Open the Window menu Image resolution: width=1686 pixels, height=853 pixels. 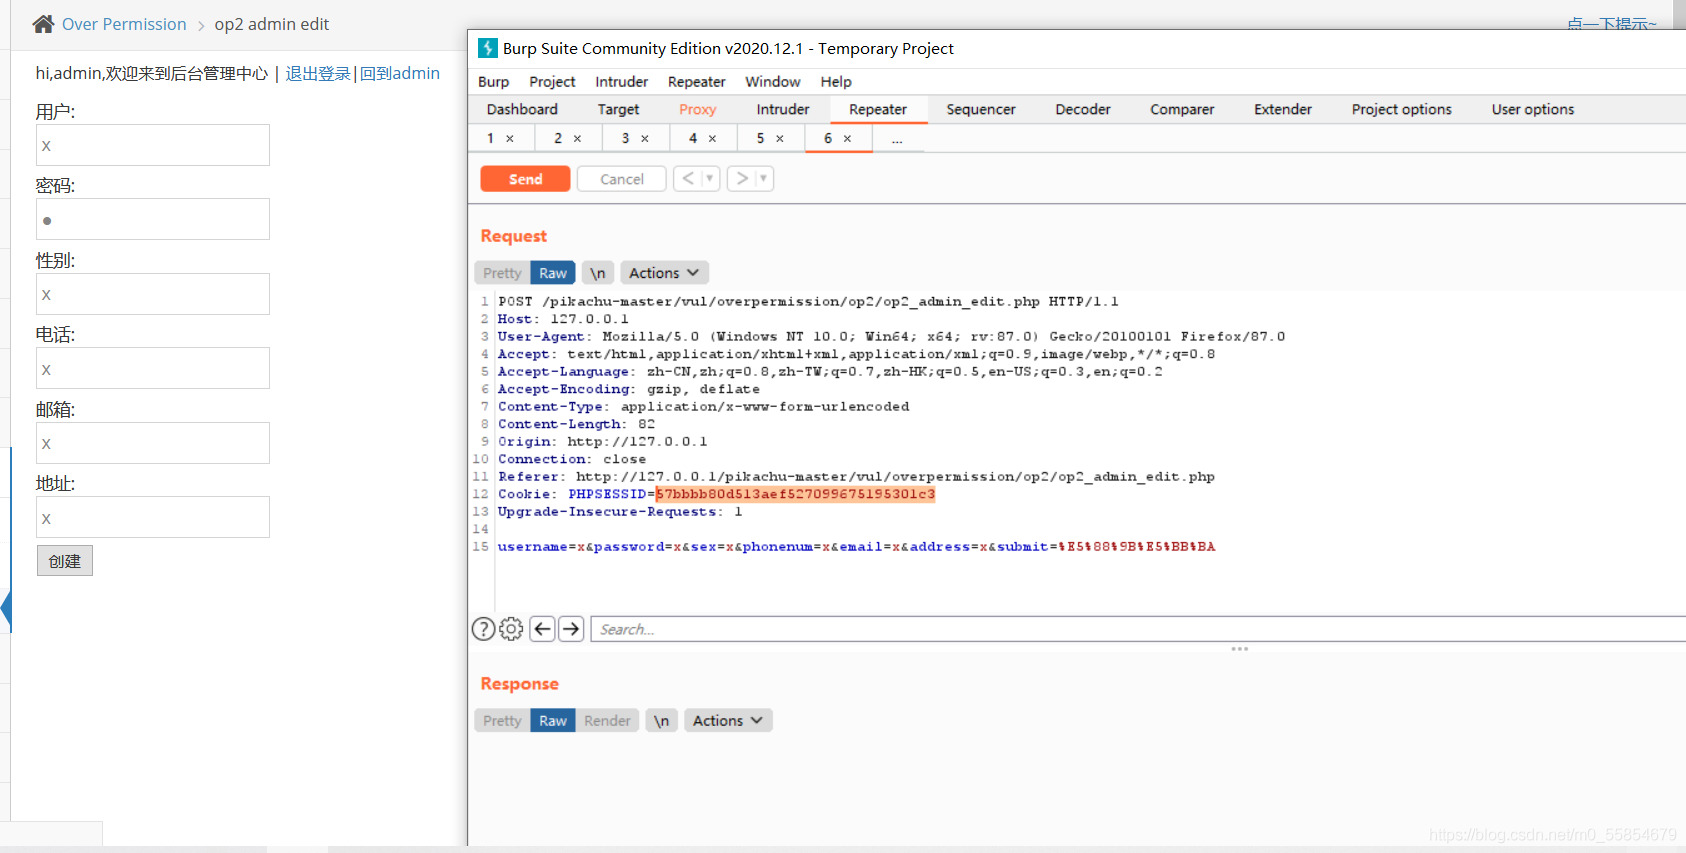coord(772,82)
